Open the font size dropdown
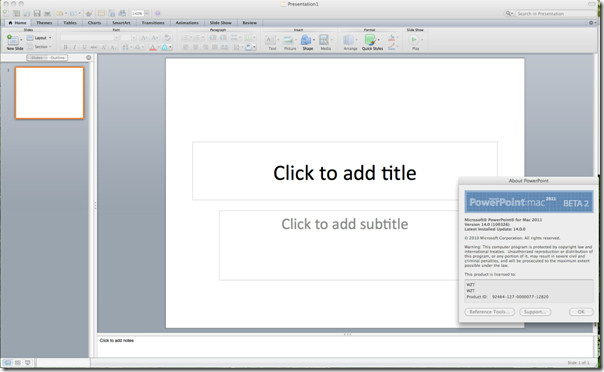Screen dimensions: 604x372 point(134,38)
